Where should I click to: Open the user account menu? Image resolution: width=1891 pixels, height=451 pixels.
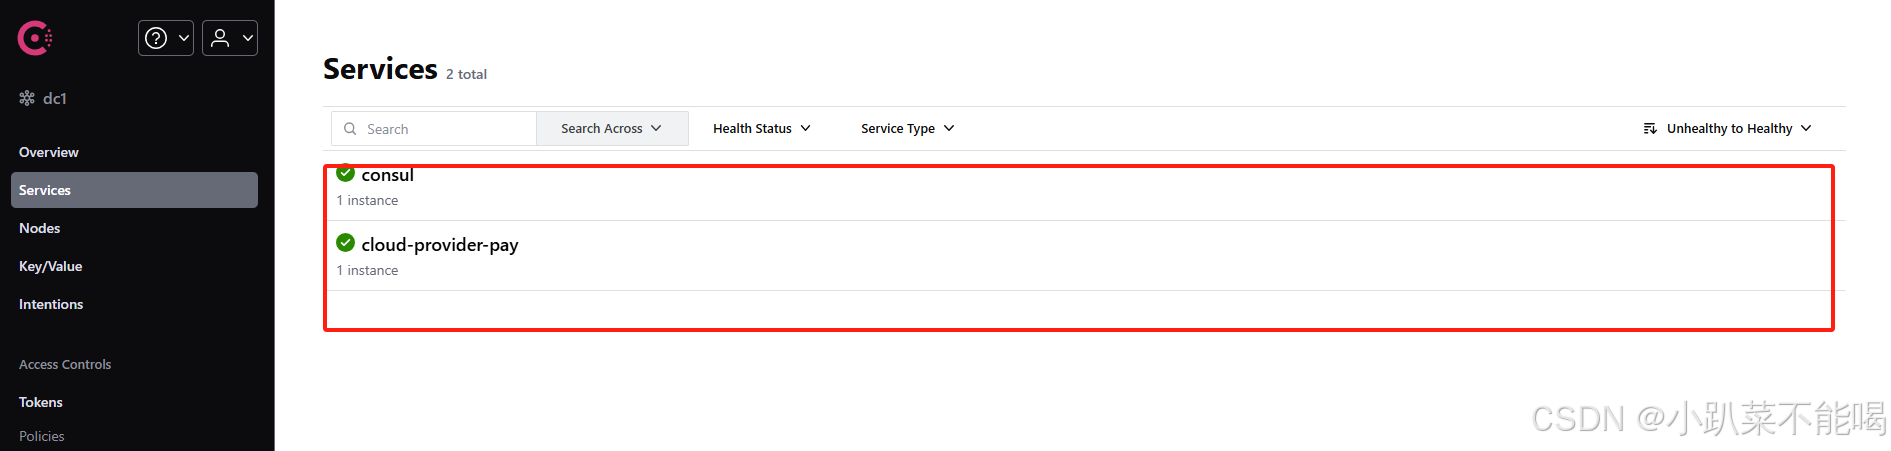click(x=230, y=38)
